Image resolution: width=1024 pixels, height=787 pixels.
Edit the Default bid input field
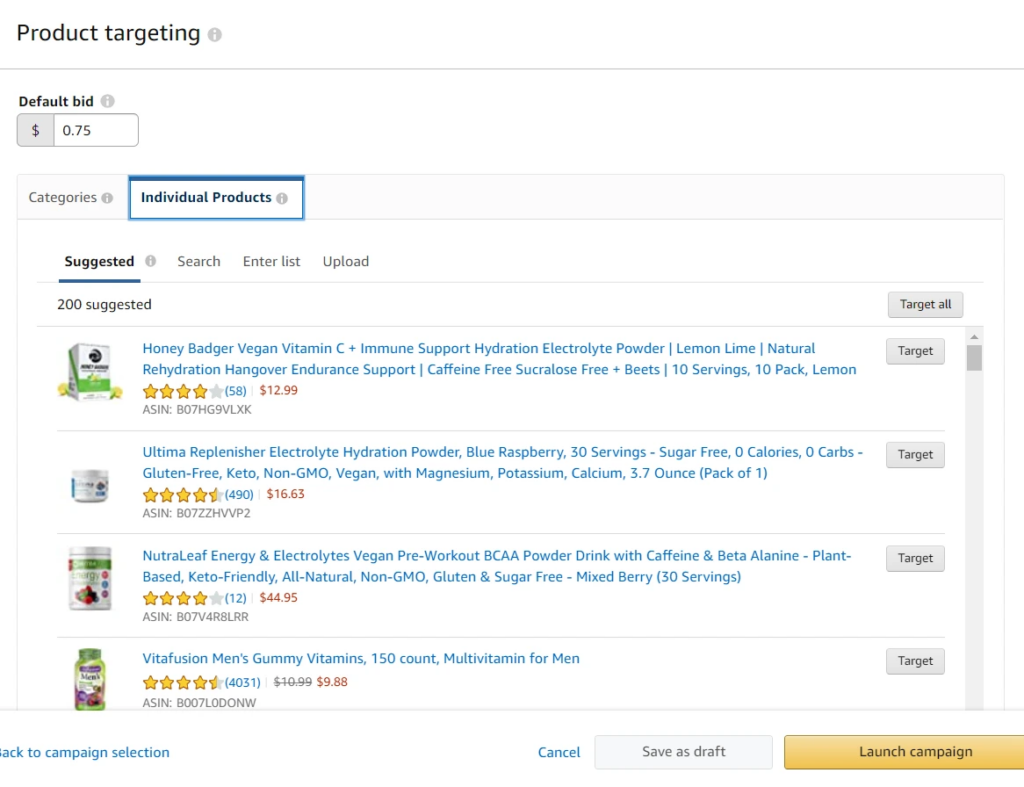pos(95,129)
